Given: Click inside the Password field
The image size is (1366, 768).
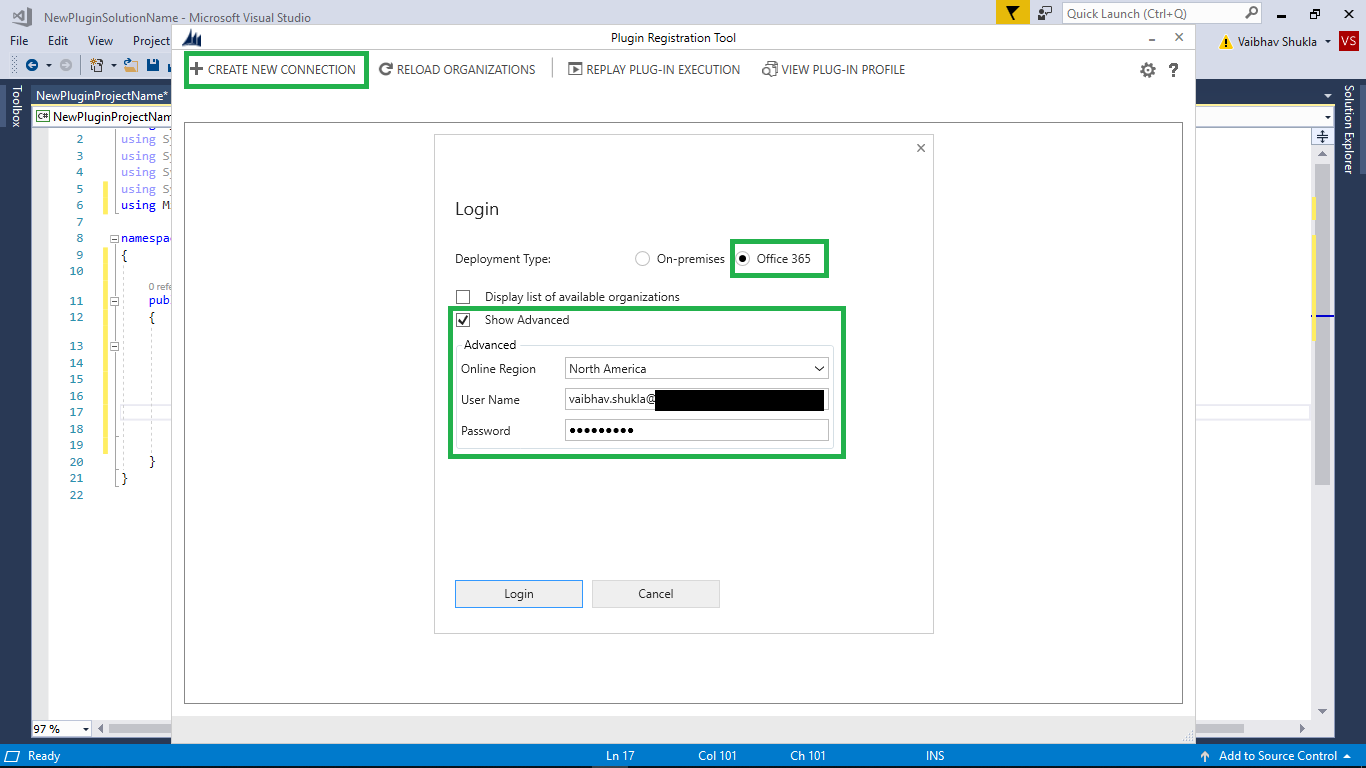Looking at the screenshot, I should tap(696, 430).
